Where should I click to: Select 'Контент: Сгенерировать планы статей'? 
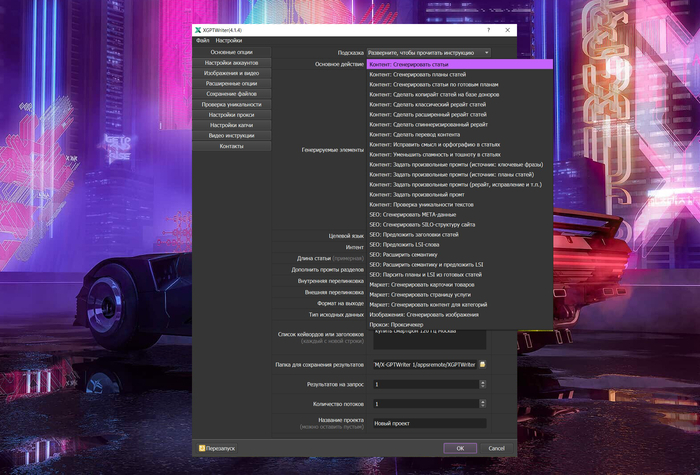coord(460,75)
